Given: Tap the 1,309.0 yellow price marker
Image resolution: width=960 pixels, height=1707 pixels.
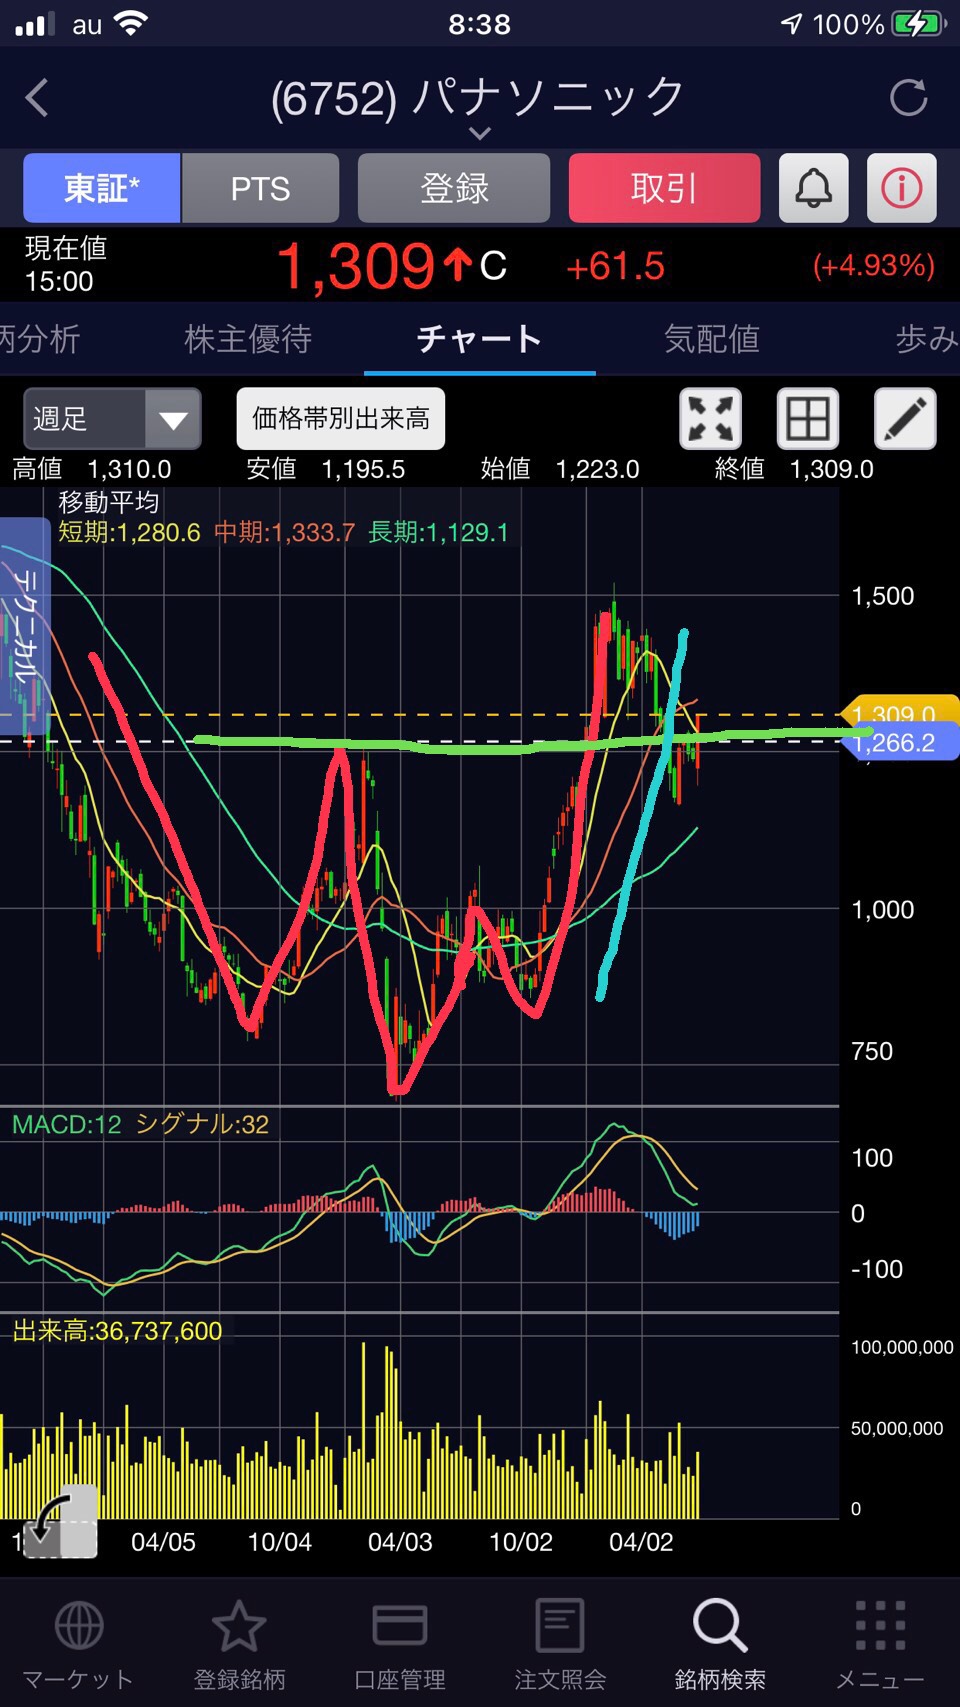Looking at the screenshot, I should tap(900, 714).
